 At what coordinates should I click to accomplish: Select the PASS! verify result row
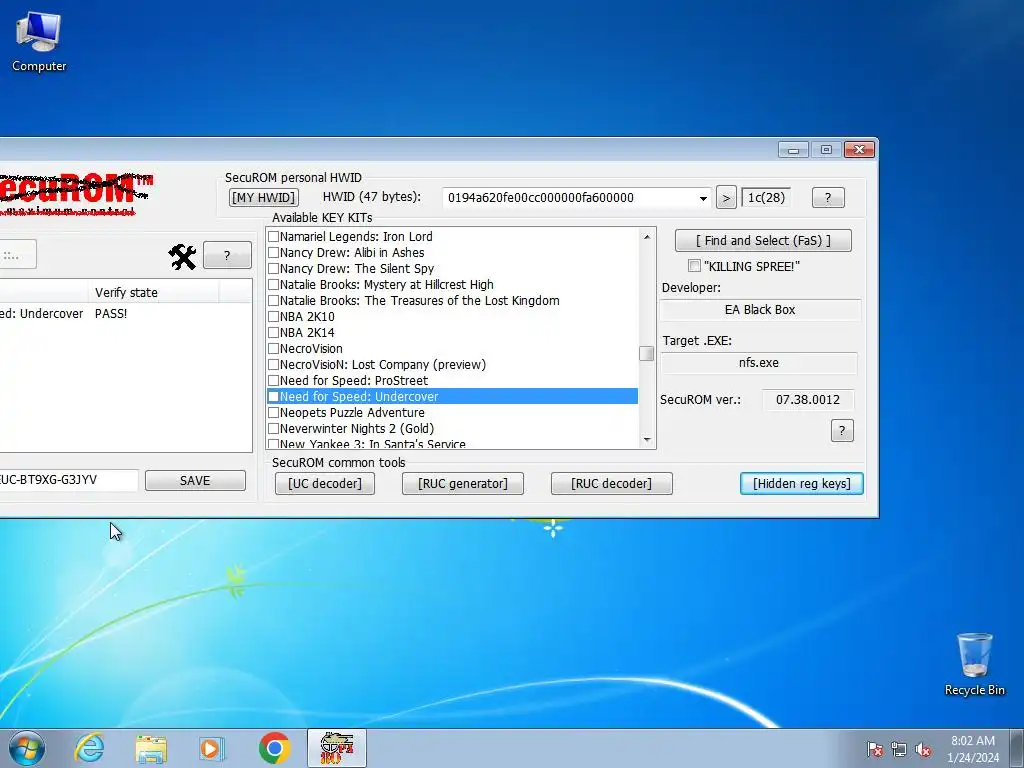tap(125, 313)
